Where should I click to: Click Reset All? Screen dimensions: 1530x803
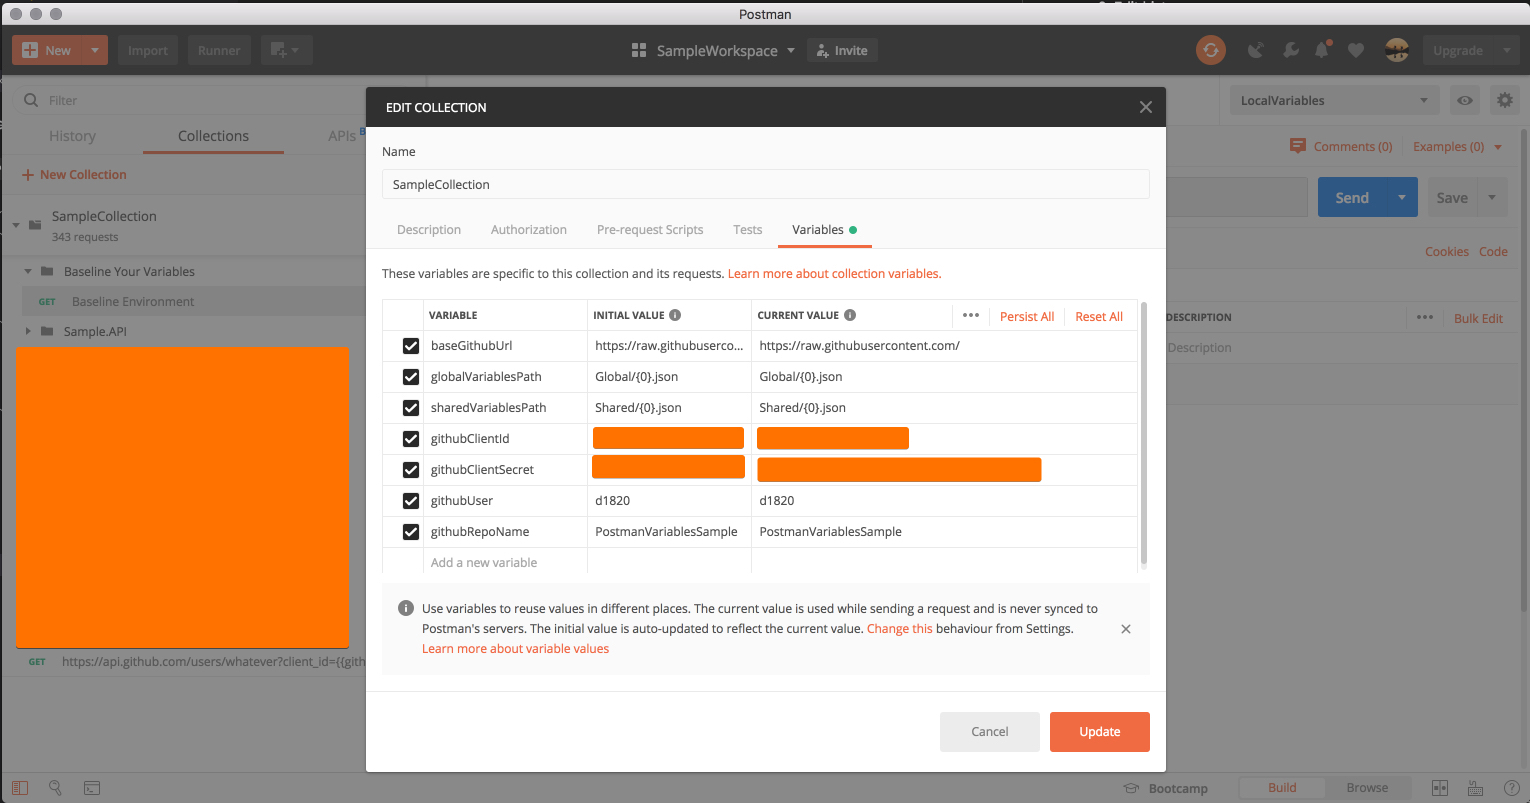[x=1099, y=316]
